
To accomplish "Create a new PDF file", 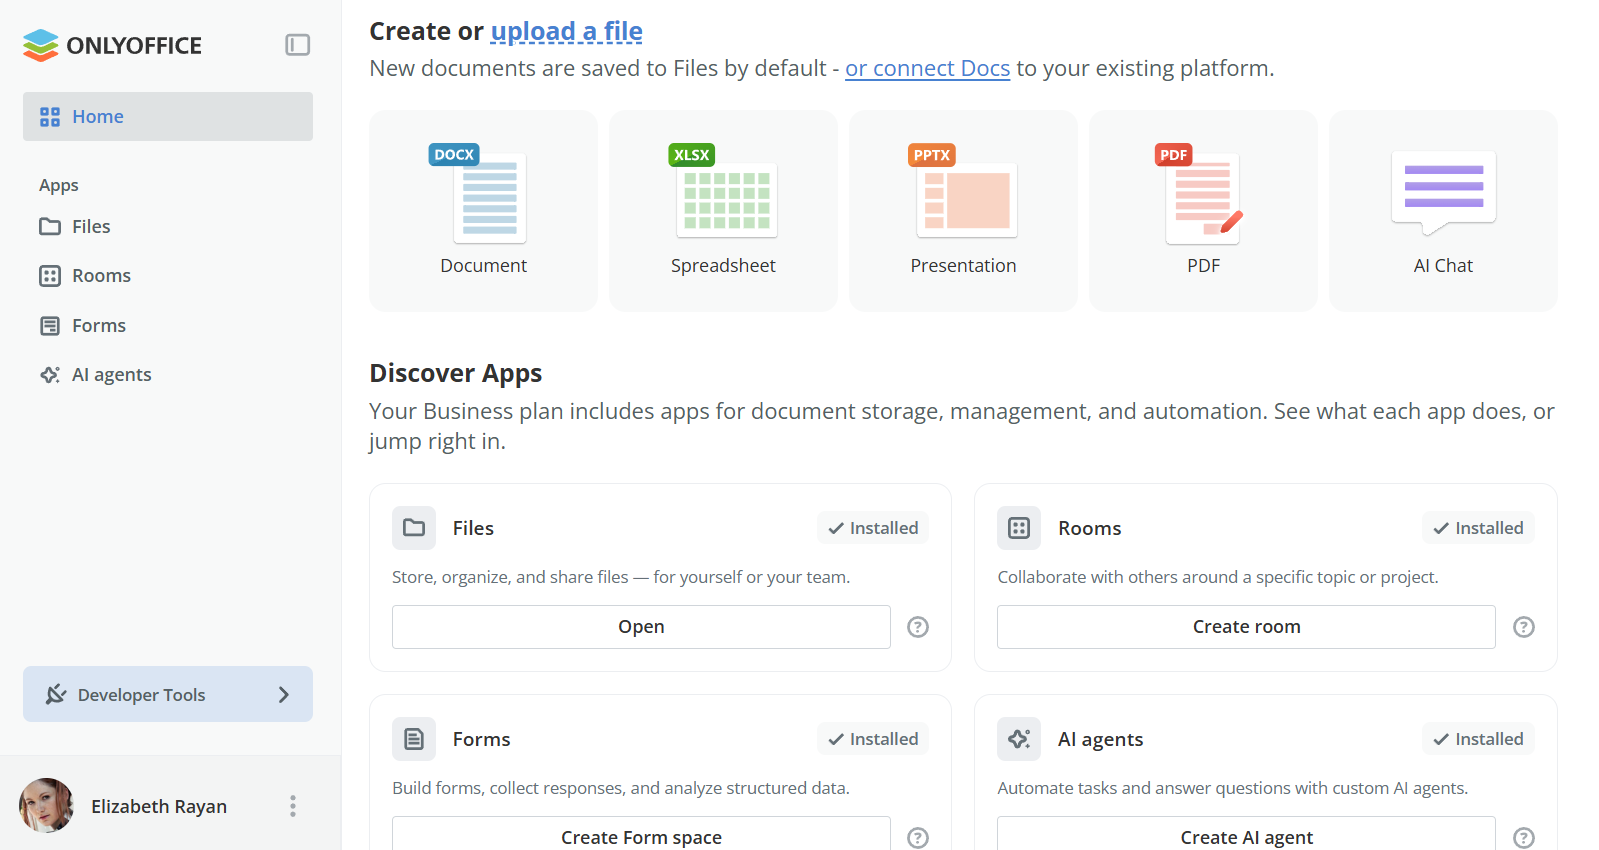I will pos(1203,211).
